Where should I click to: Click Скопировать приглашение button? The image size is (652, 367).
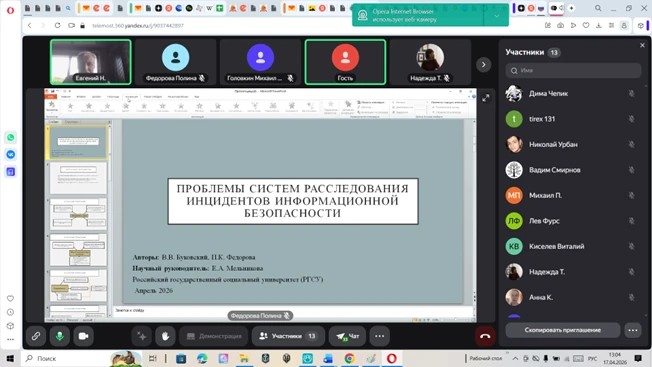coord(563,330)
